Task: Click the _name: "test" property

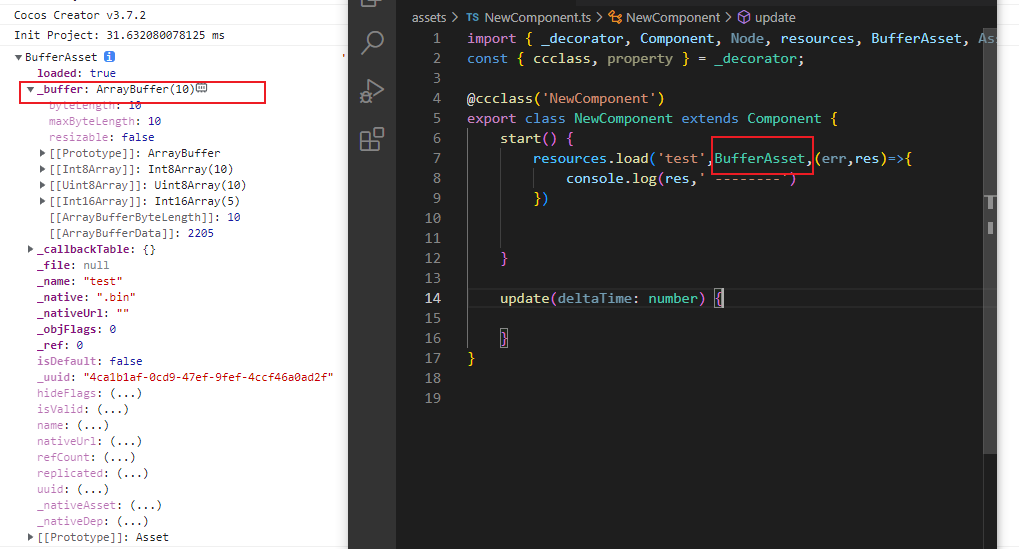Action: click(x=79, y=281)
